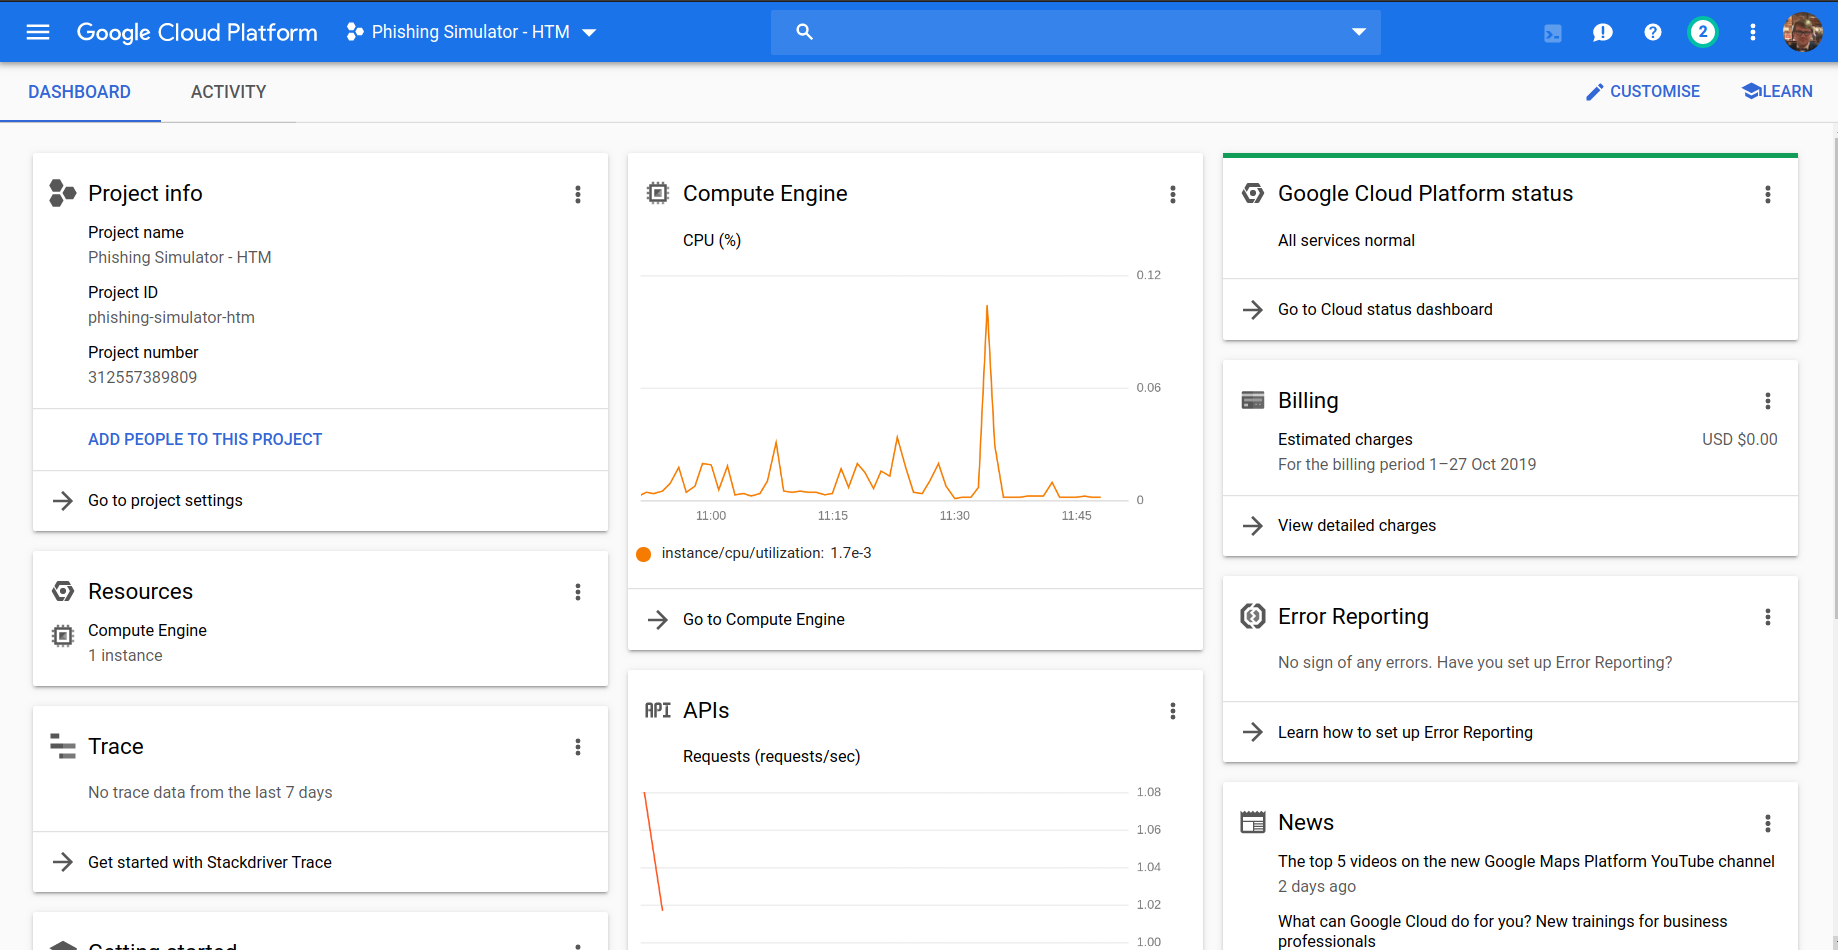Click the News card icon
Image resolution: width=1838 pixels, height=950 pixels.
coord(1253,822)
